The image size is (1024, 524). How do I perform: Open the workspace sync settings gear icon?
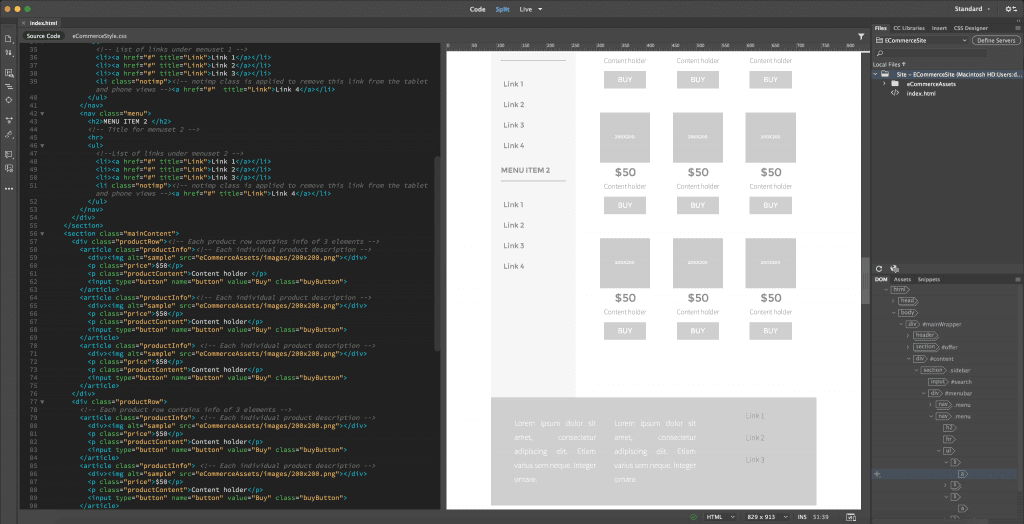click(1009, 9)
